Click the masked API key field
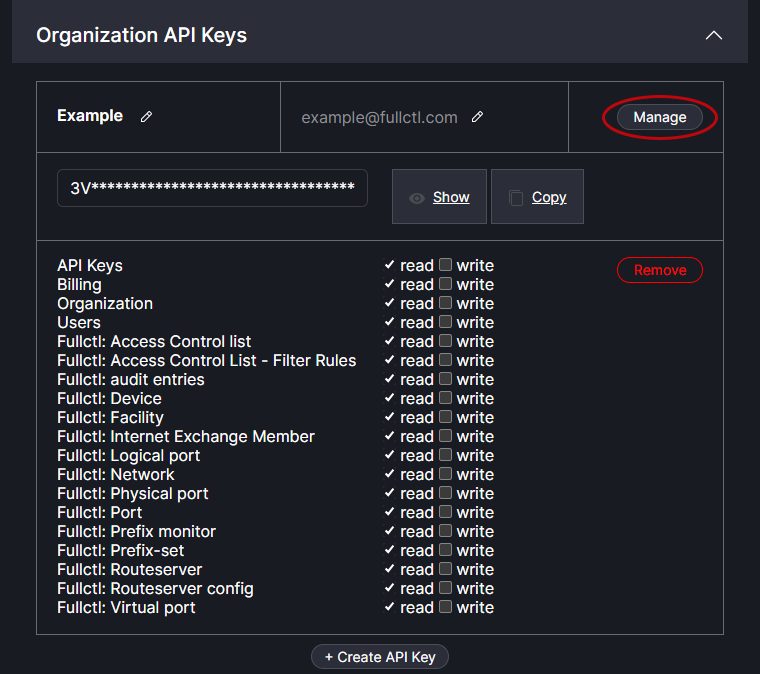This screenshot has height=674, width=760. click(x=212, y=188)
